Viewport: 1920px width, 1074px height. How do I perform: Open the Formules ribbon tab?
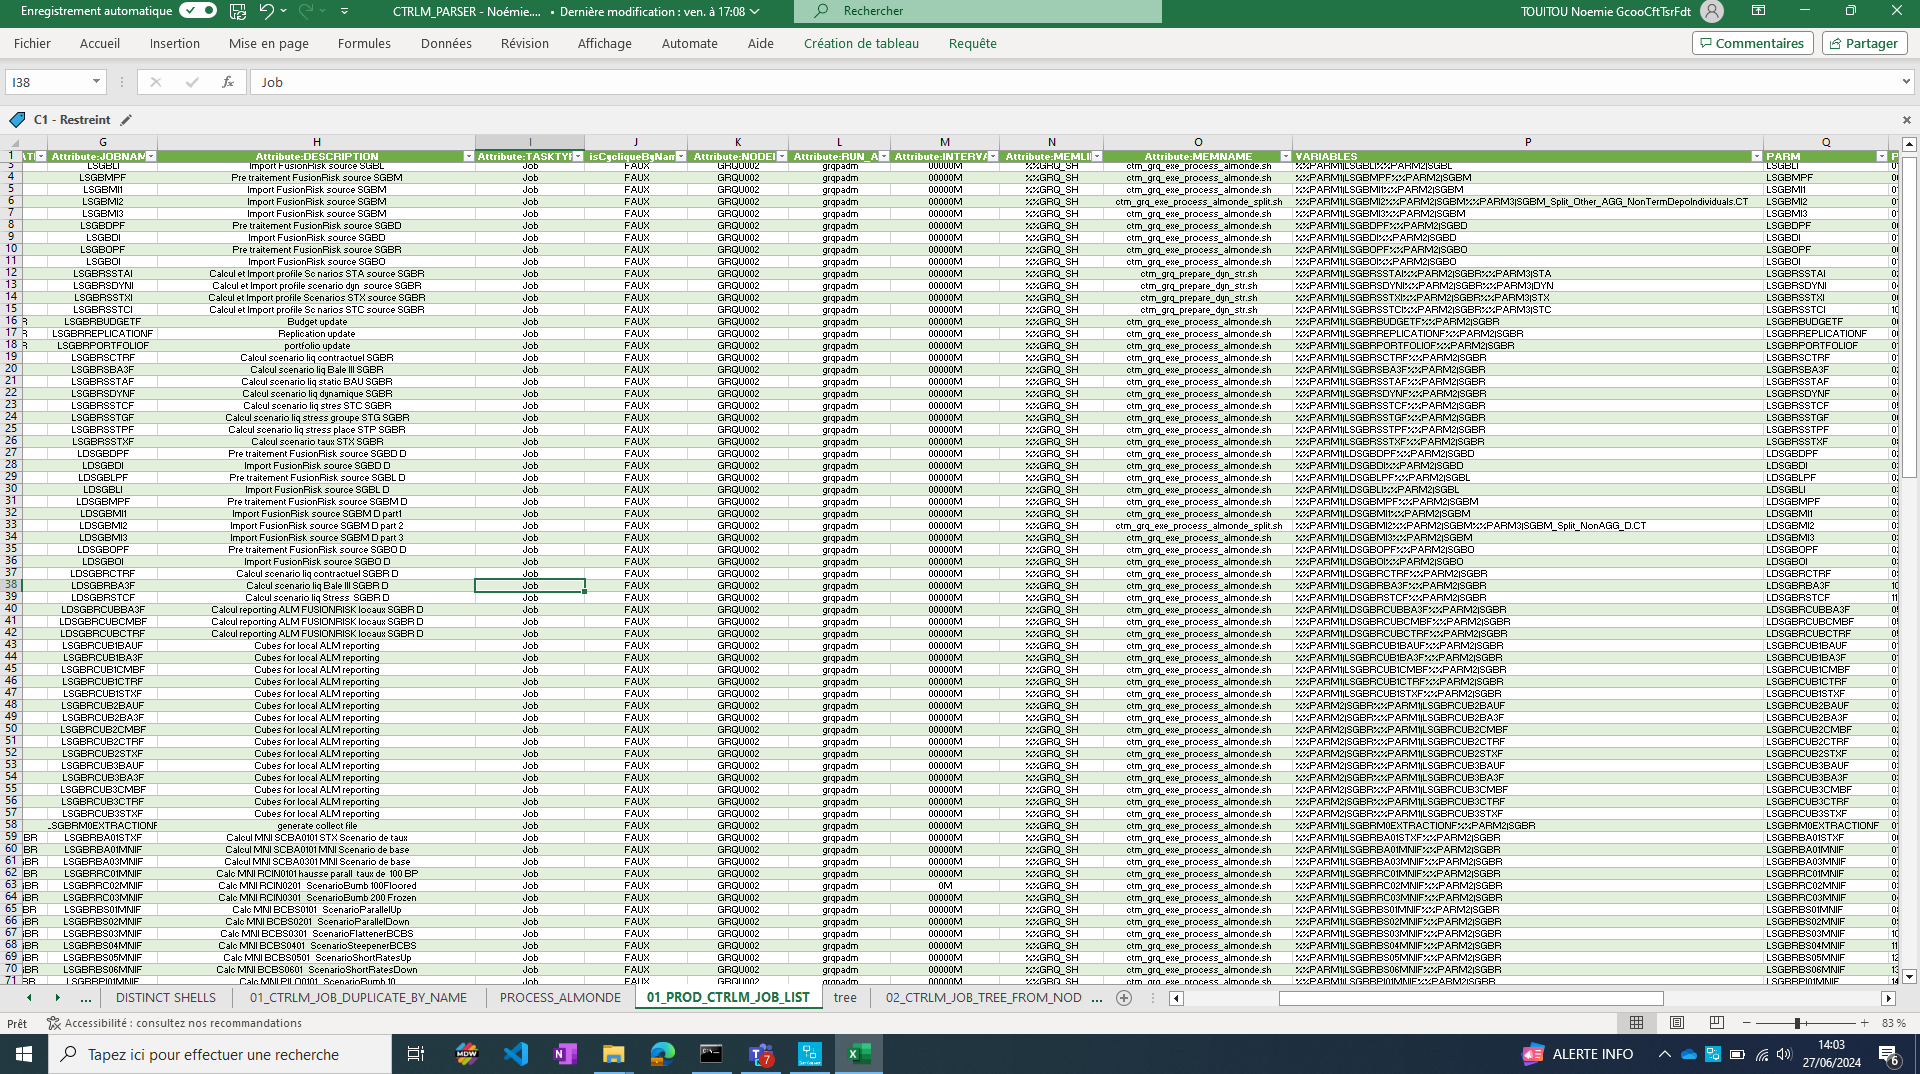click(364, 43)
